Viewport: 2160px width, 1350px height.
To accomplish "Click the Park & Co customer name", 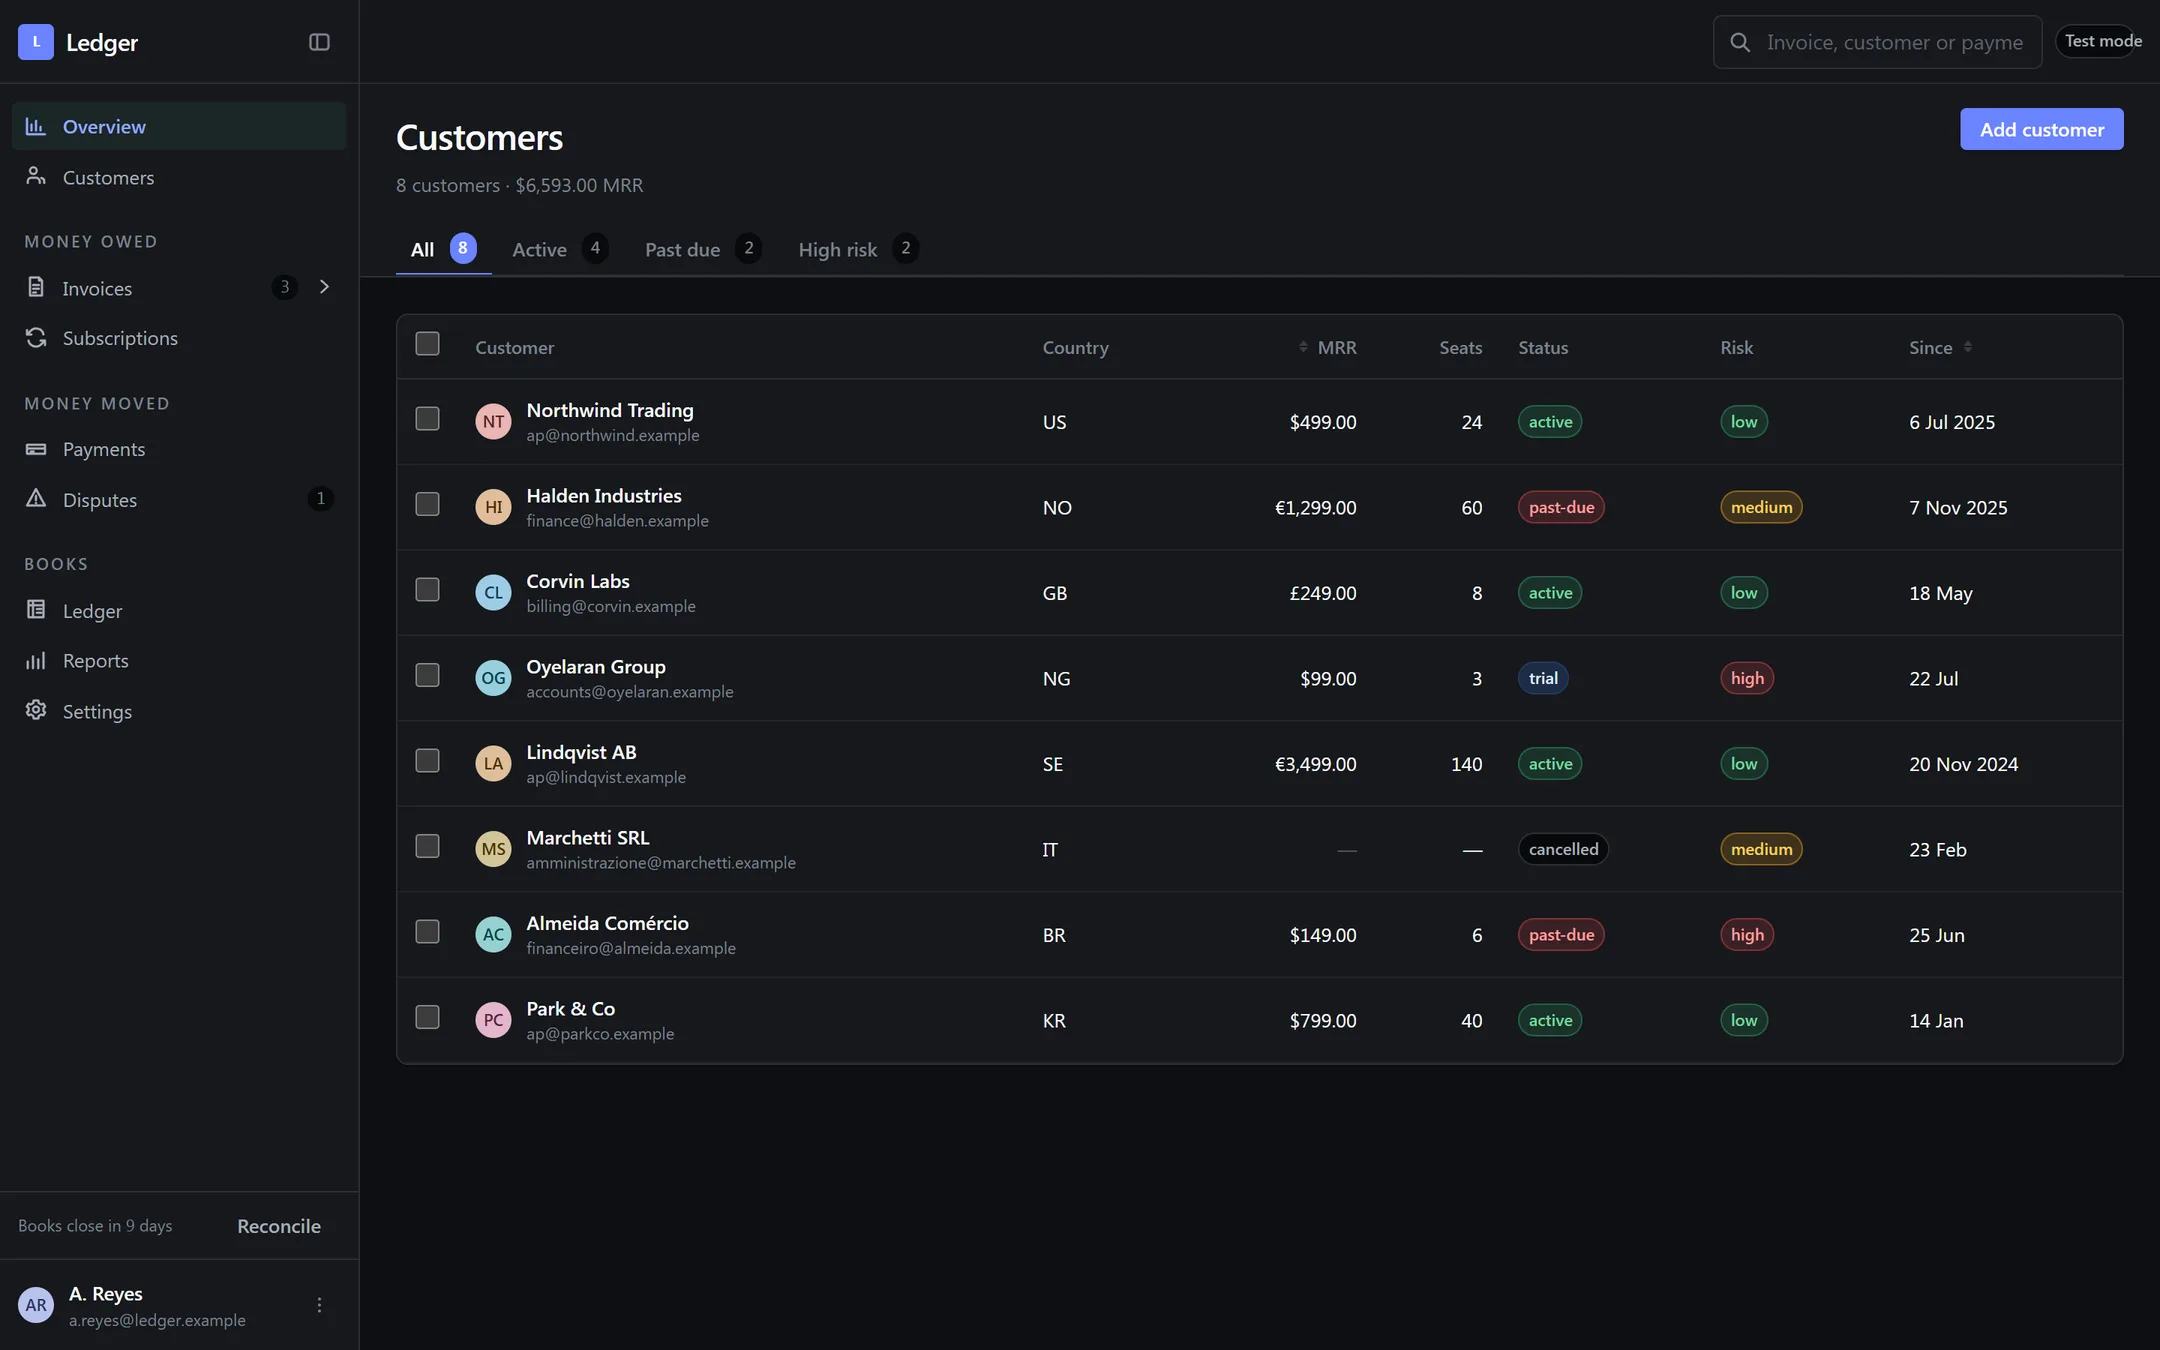I will point(570,1008).
